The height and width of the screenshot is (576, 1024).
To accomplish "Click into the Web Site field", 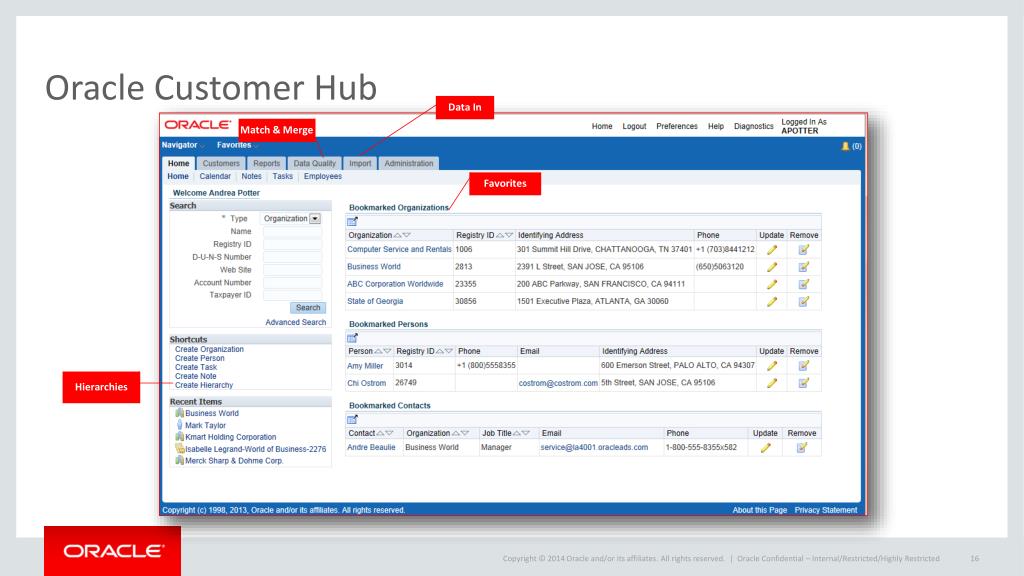I will pos(293,270).
